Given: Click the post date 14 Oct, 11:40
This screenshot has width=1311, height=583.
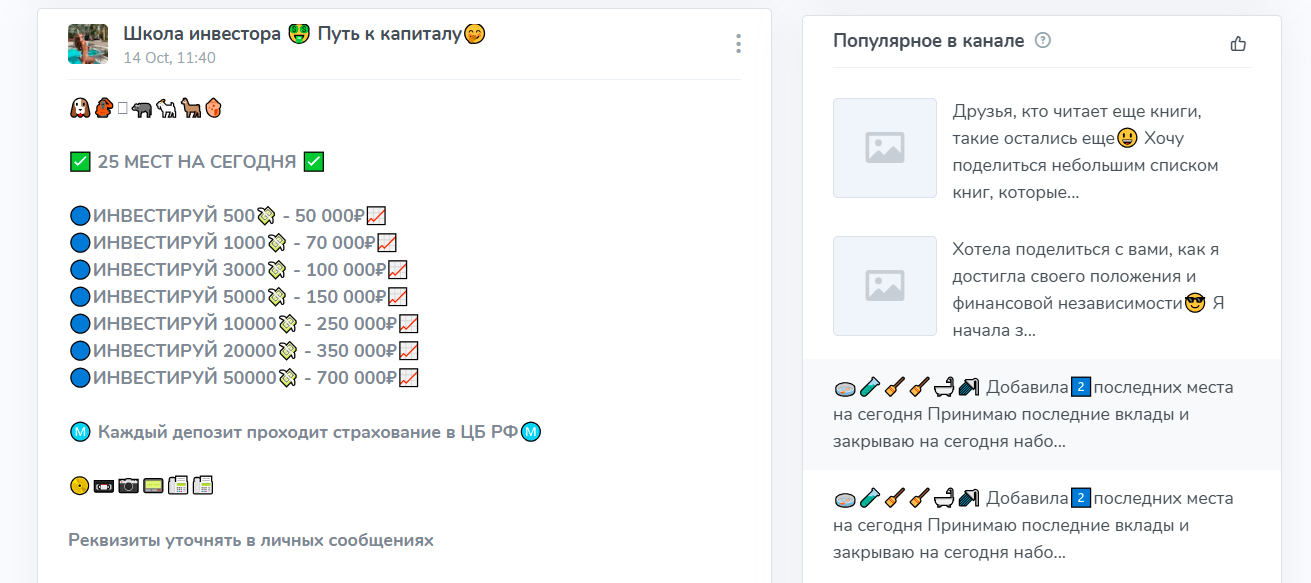Looking at the screenshot, I should [x=169, y=58].
